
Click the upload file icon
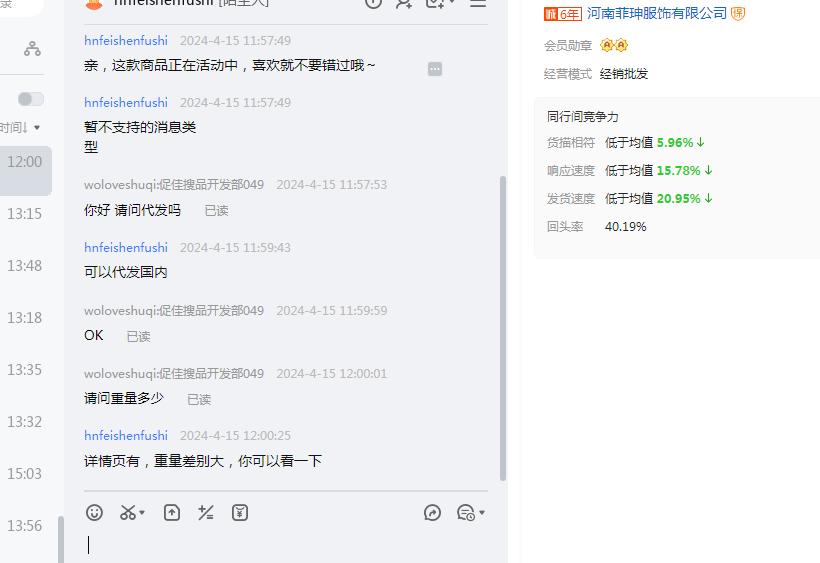point(172,513)
